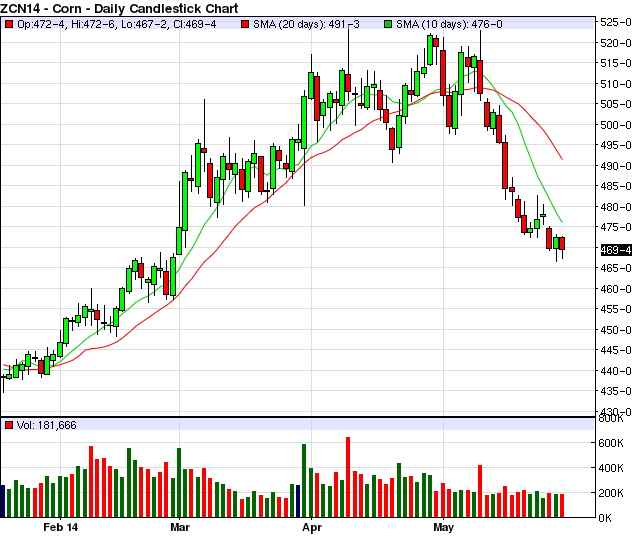
Task: Click the 'Mar' date axis label
Action: click(180, 527)
